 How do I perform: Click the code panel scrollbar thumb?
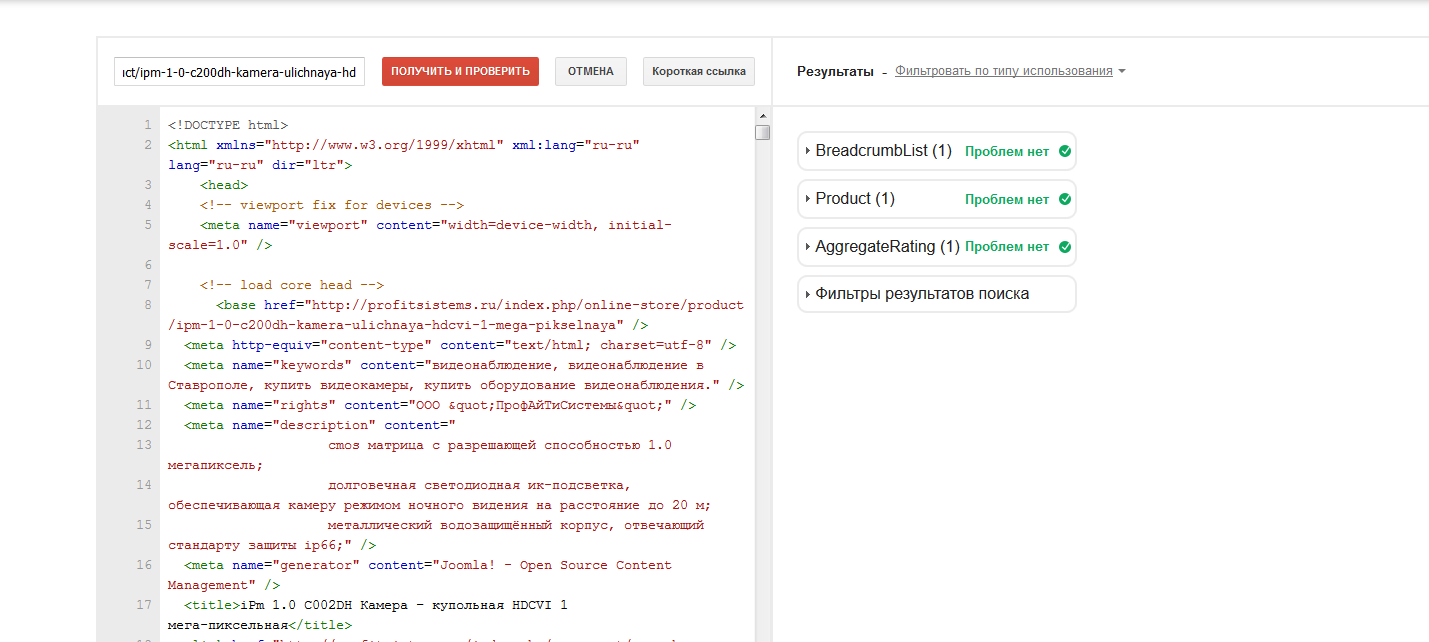coord(763,133)
